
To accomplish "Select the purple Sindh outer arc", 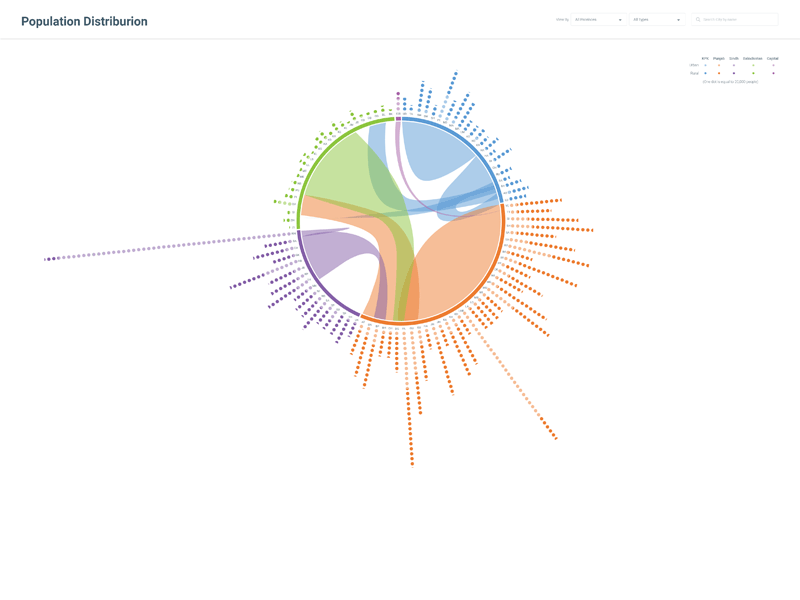I will pos(319,284).
